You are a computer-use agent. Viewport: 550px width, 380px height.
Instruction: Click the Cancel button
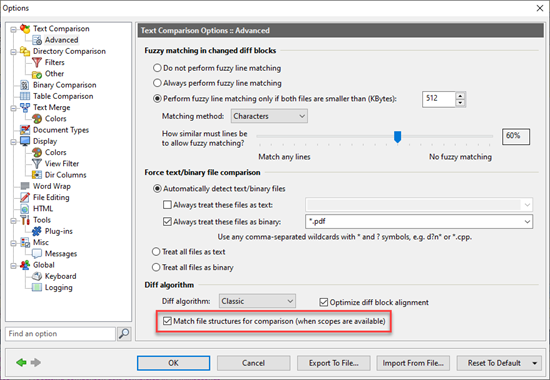pos(253,363)
